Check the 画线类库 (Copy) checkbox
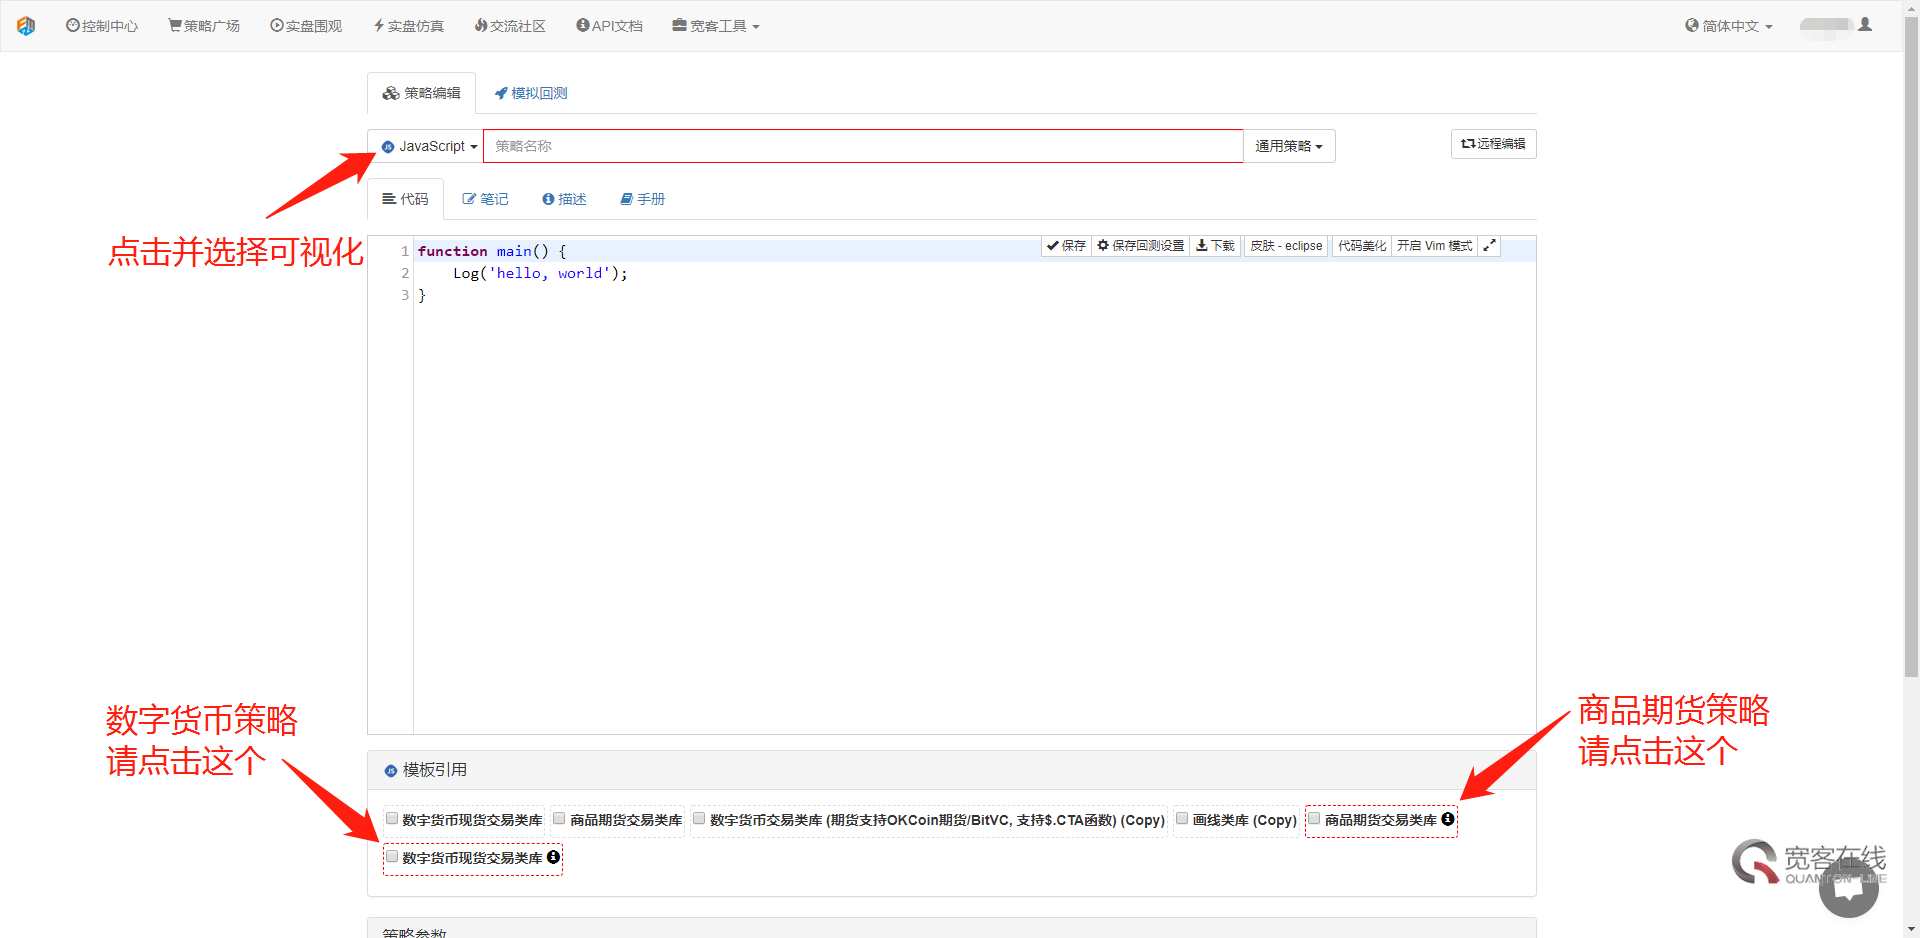 pos(1182,818)
